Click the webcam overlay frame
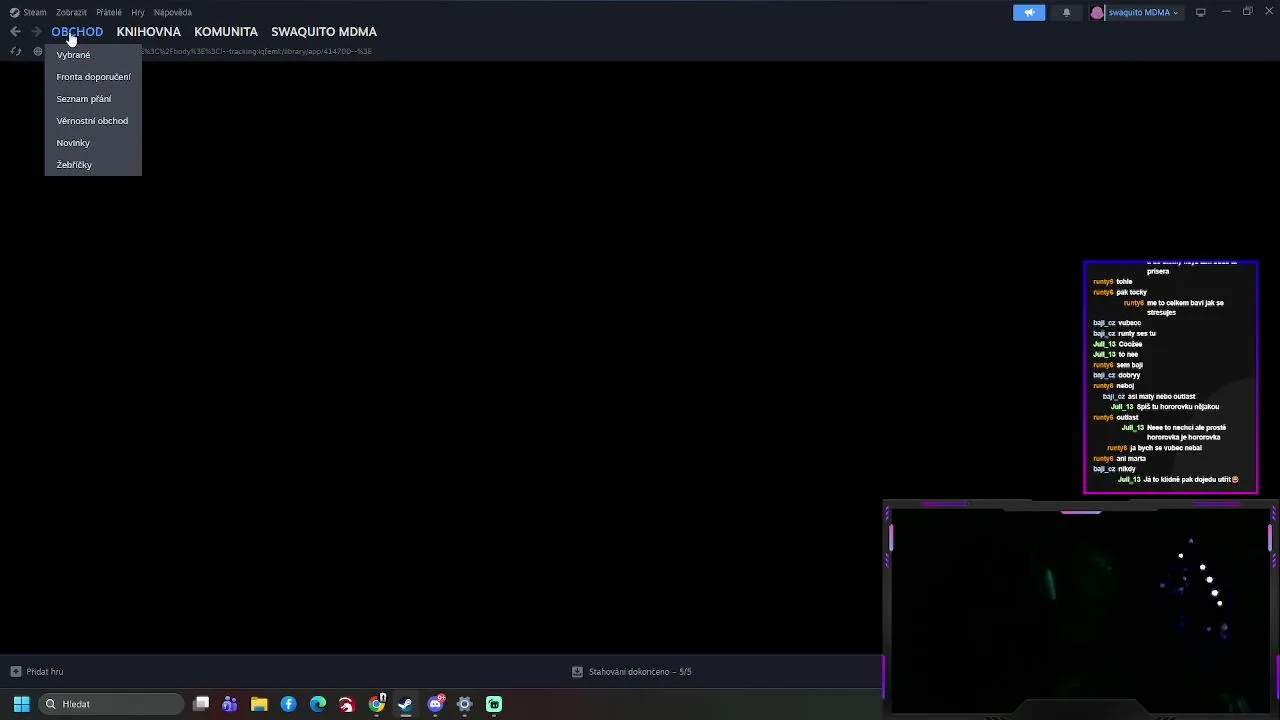 pyautogui.click(x=1081, y=610)
